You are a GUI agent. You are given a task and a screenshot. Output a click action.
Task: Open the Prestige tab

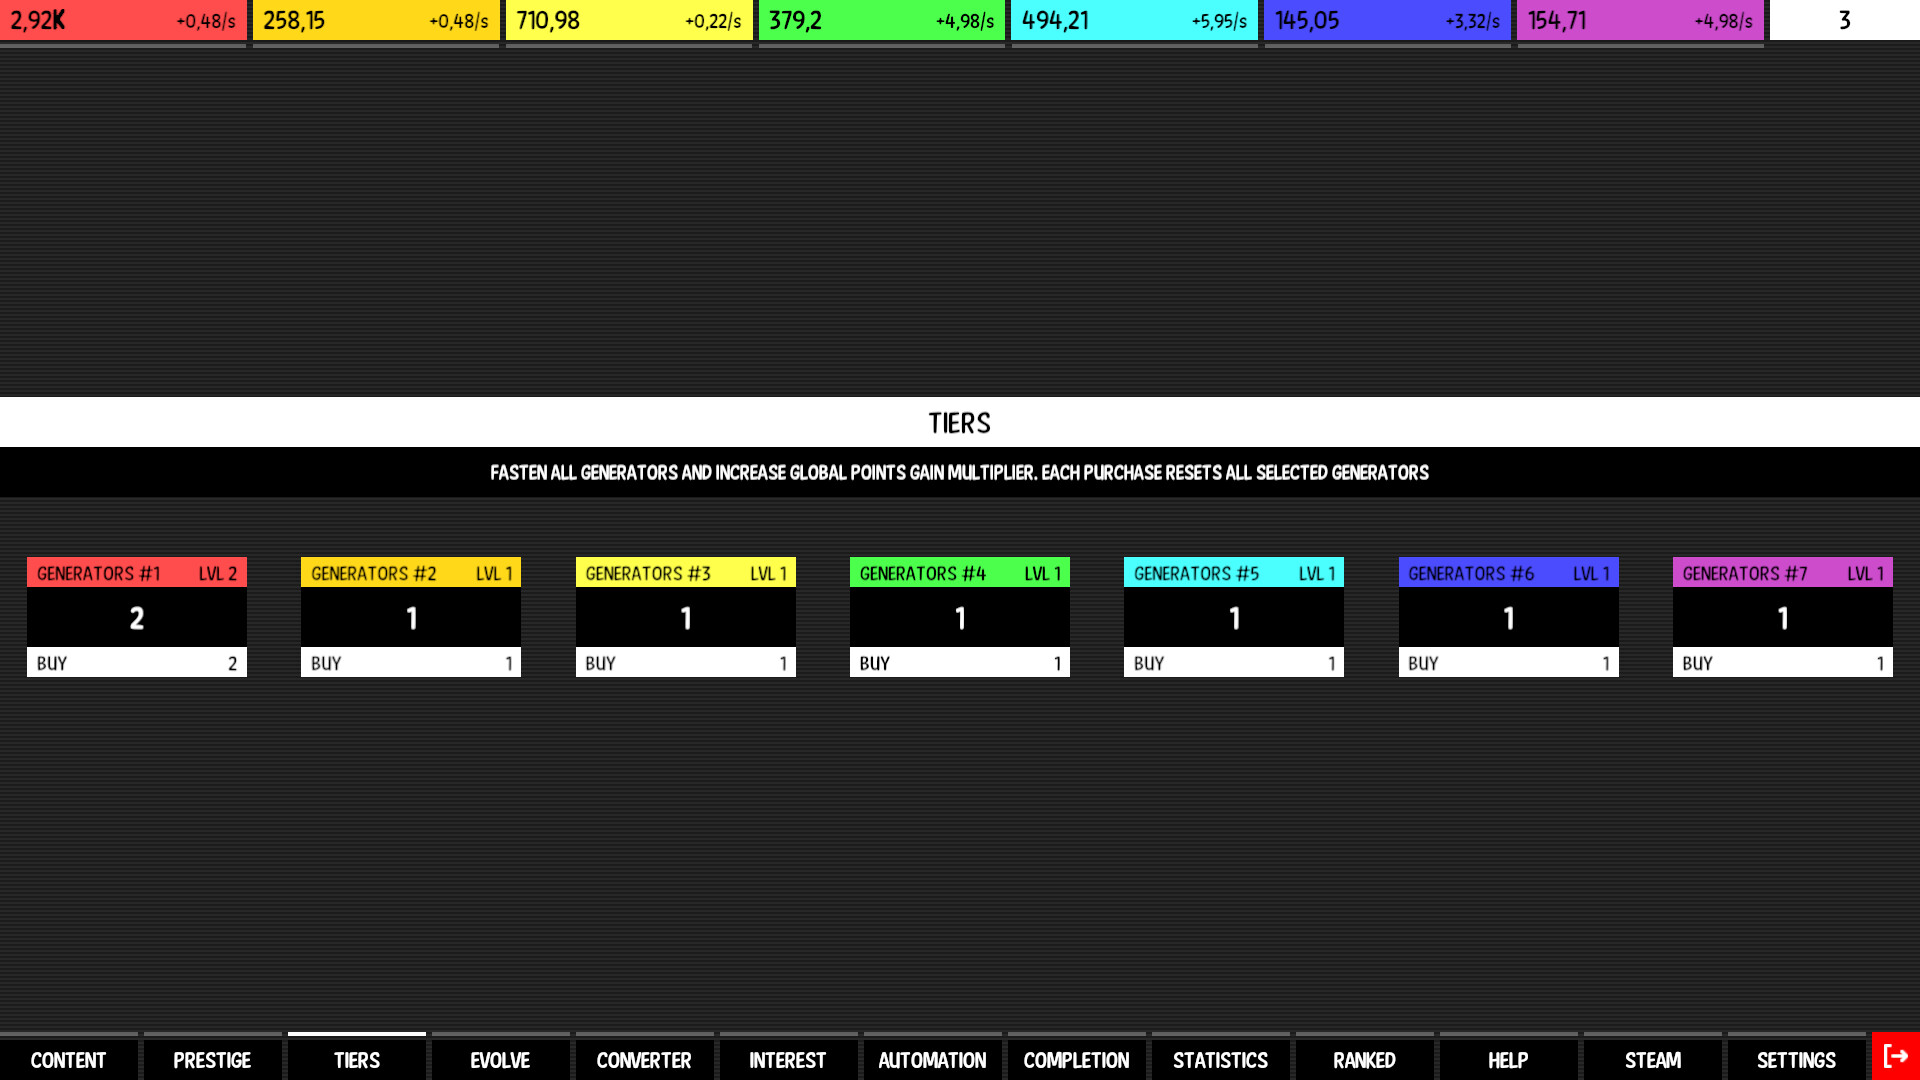coord(212,1060)
